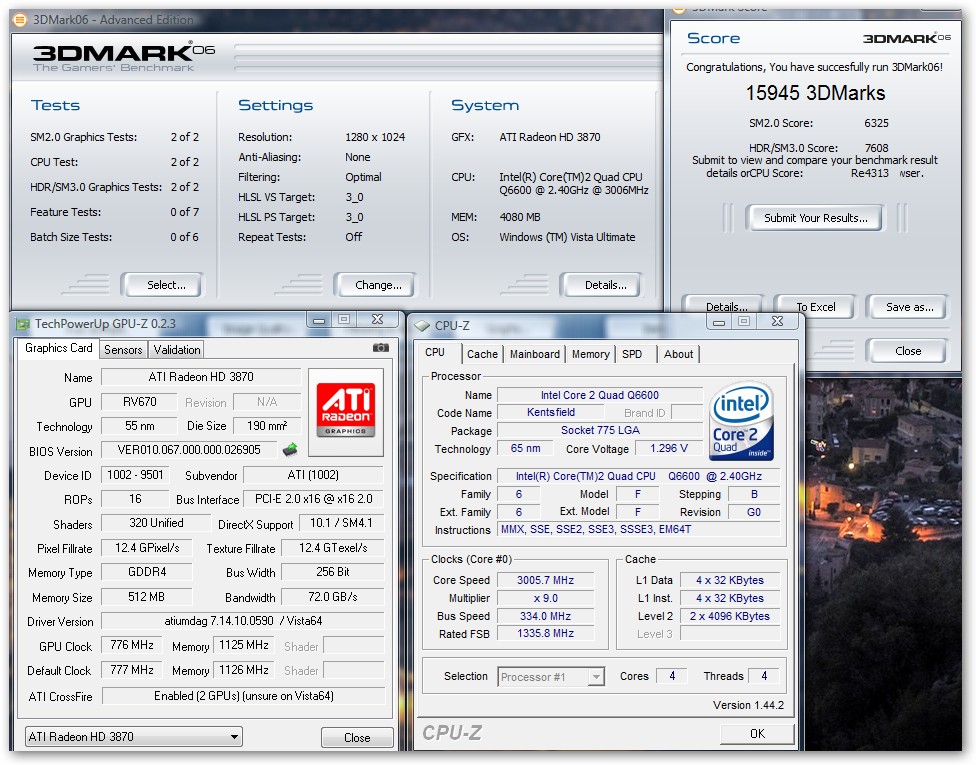Click the ATI Radeon Graphics logo
Viewport: 976px width, 765px height.
coord(345,410)
